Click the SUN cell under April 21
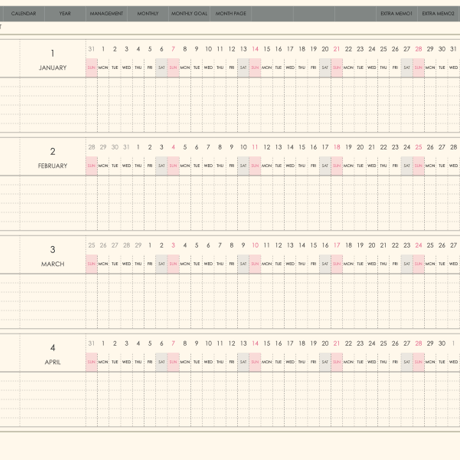The width and height of the screenshot is (460, 460). click(337, 362)
